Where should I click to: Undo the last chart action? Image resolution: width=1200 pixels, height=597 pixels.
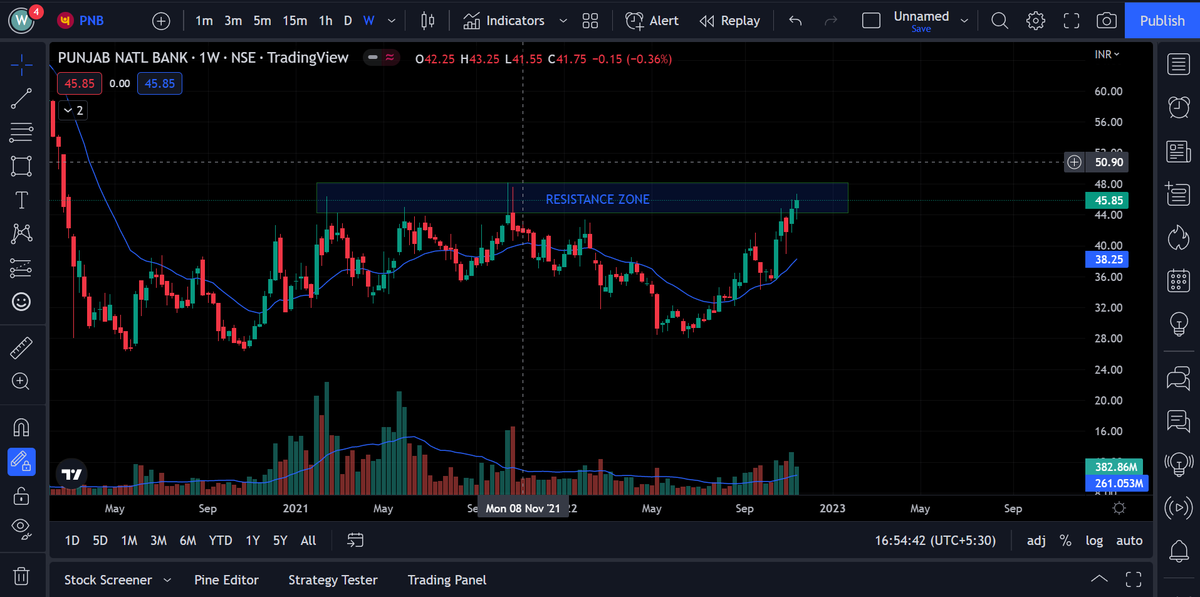point(795,21)
